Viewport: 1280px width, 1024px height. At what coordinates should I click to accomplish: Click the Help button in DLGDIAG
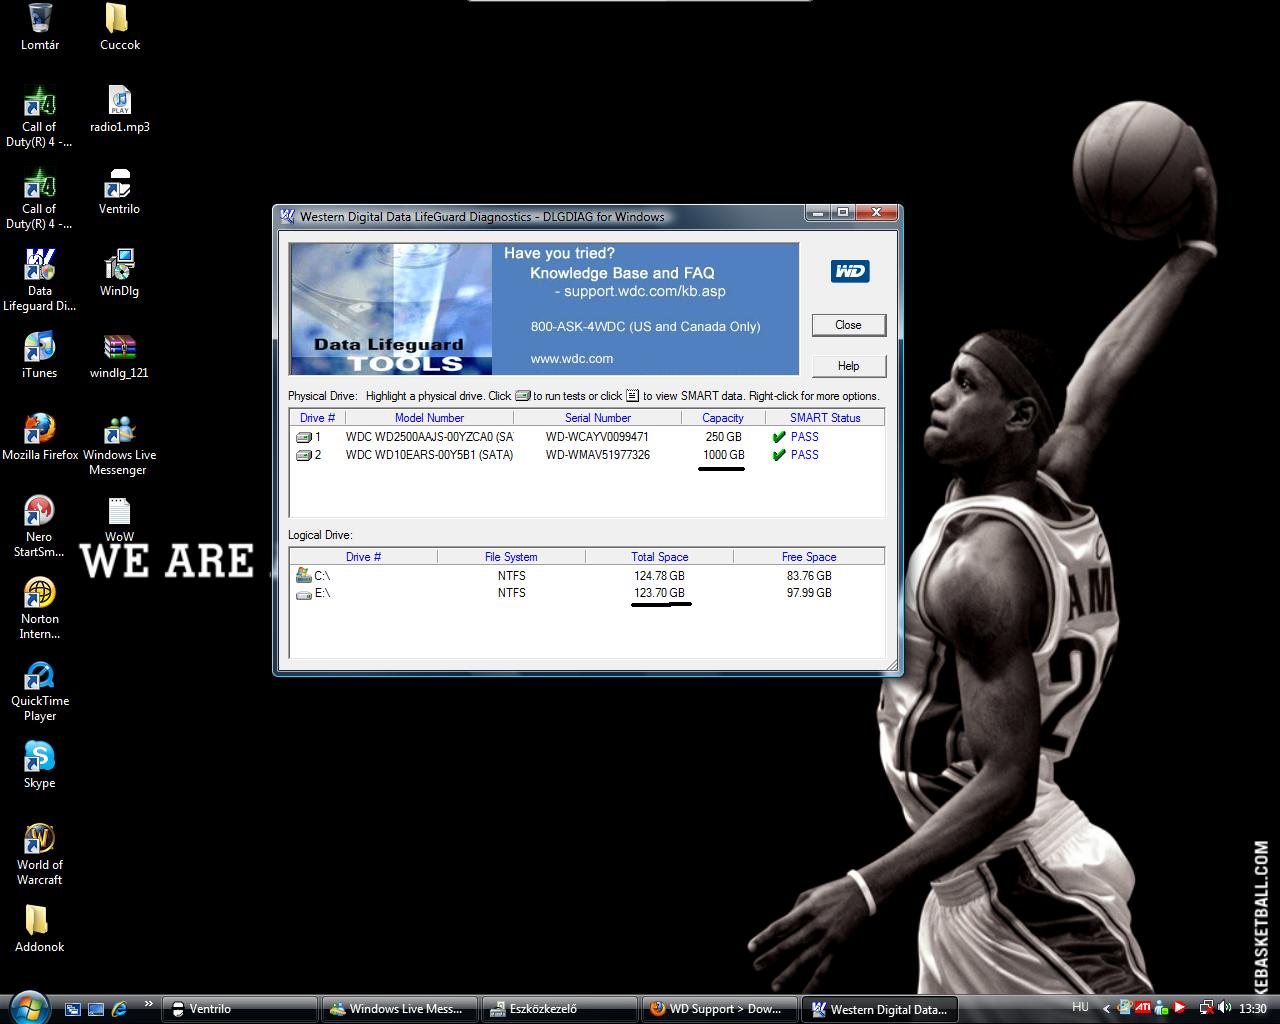pyautogui.click(x=848, y=366)
